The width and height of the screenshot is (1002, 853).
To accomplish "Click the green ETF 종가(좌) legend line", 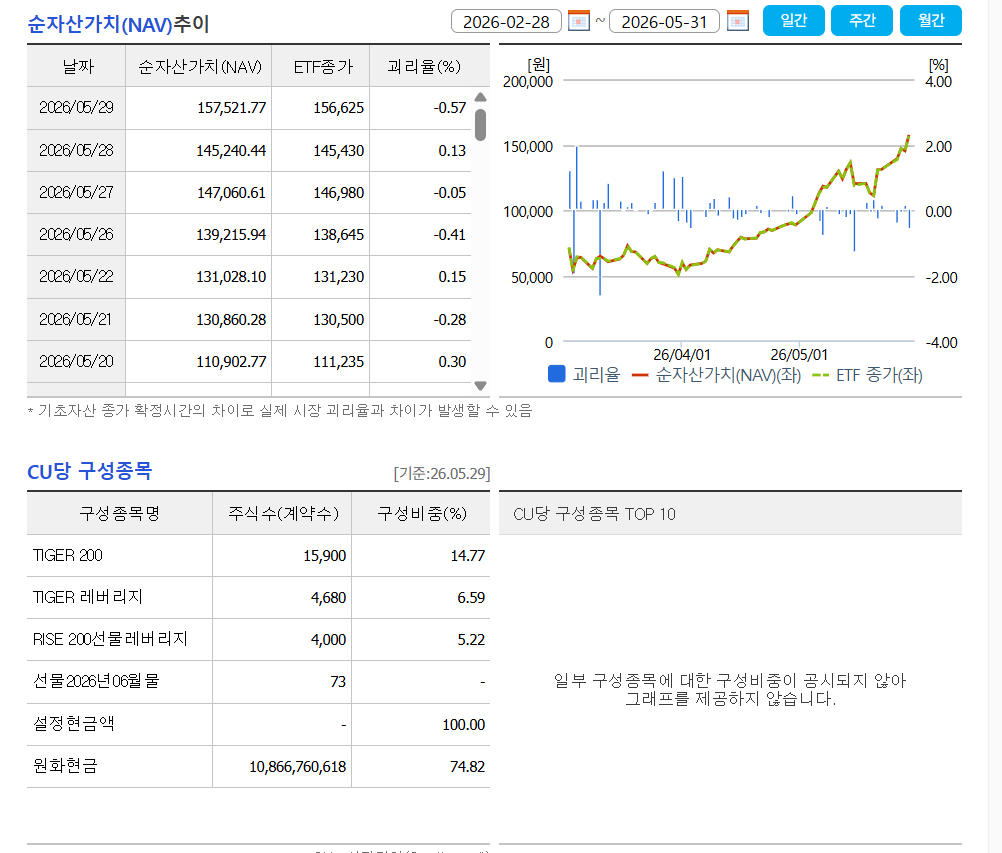I will (821, 375).
